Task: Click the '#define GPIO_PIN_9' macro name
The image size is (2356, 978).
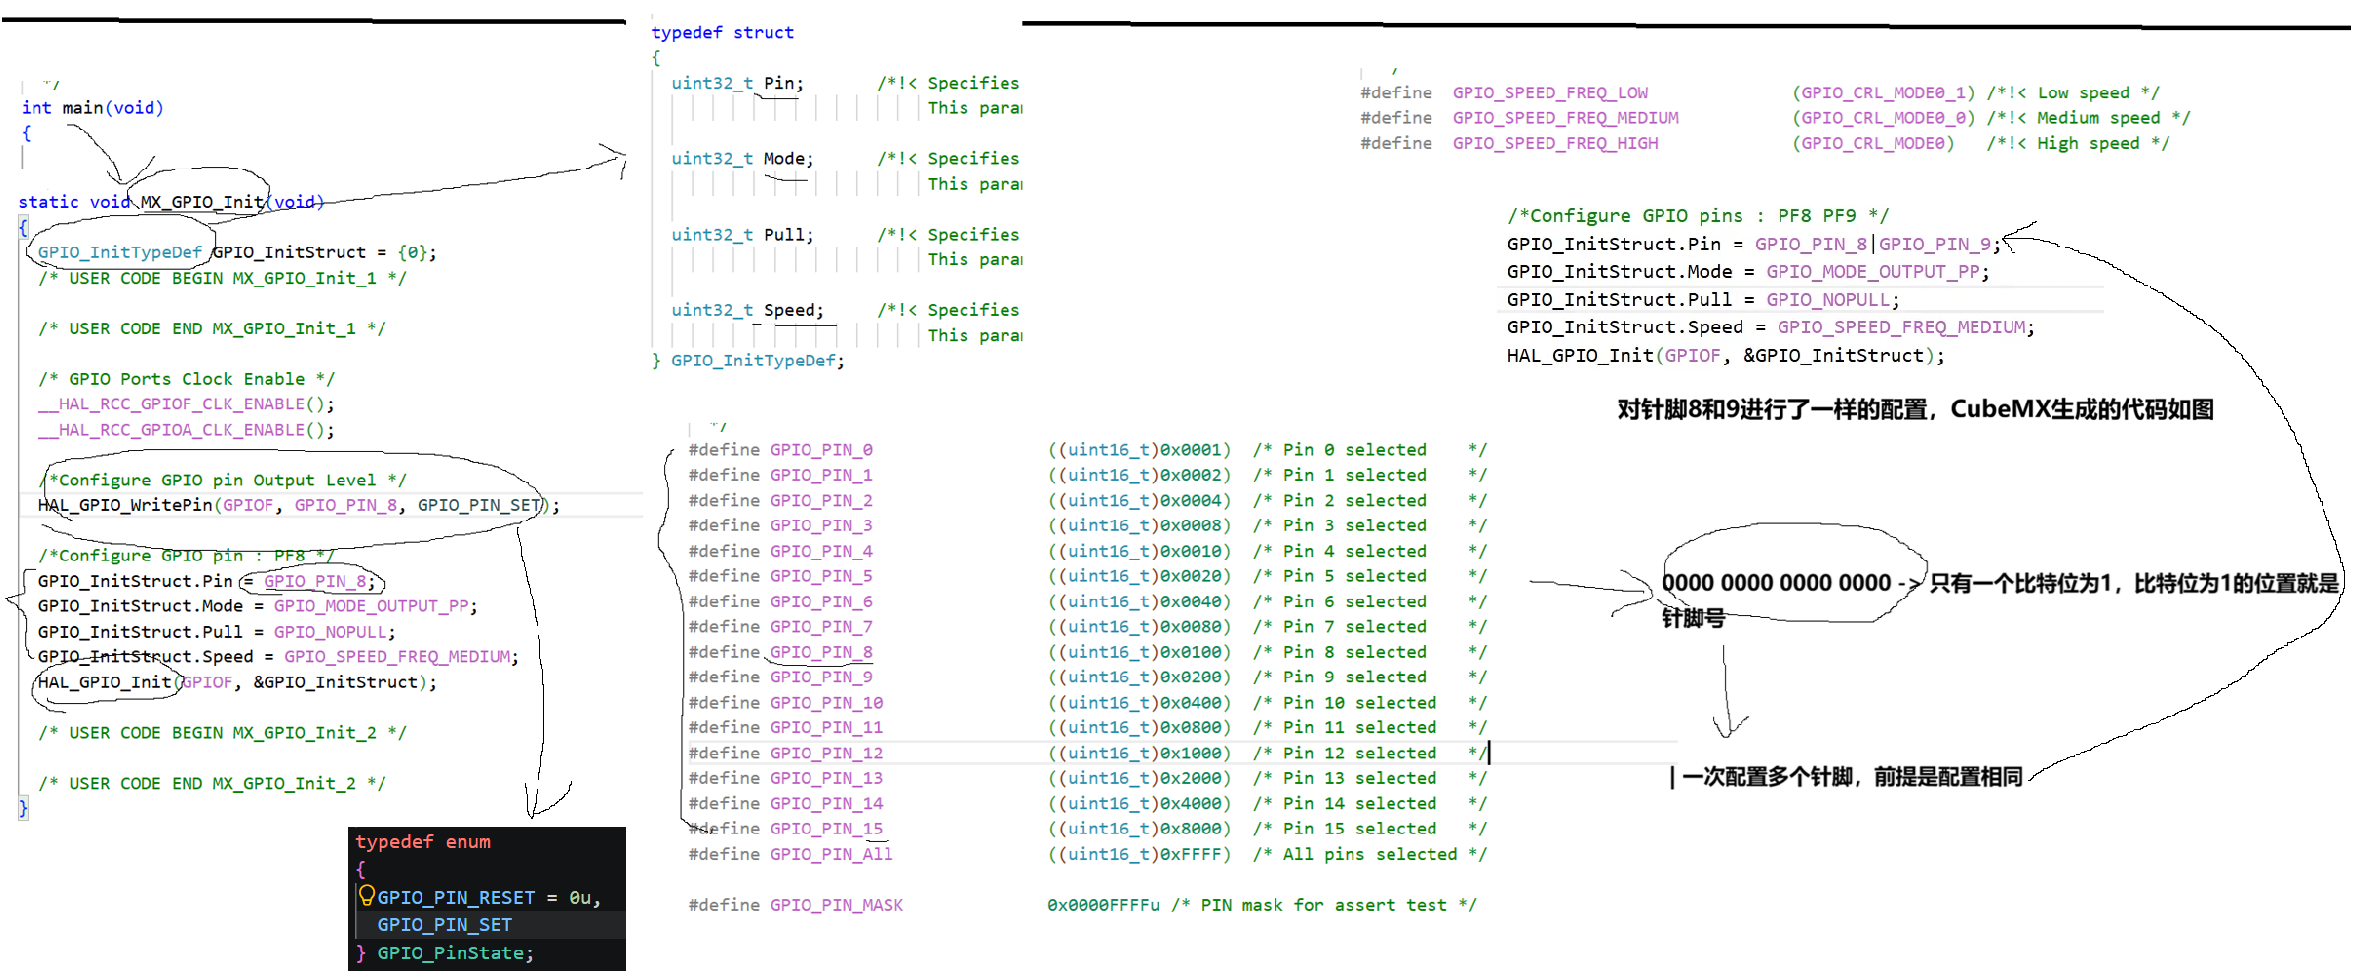Action: point(821,677)
